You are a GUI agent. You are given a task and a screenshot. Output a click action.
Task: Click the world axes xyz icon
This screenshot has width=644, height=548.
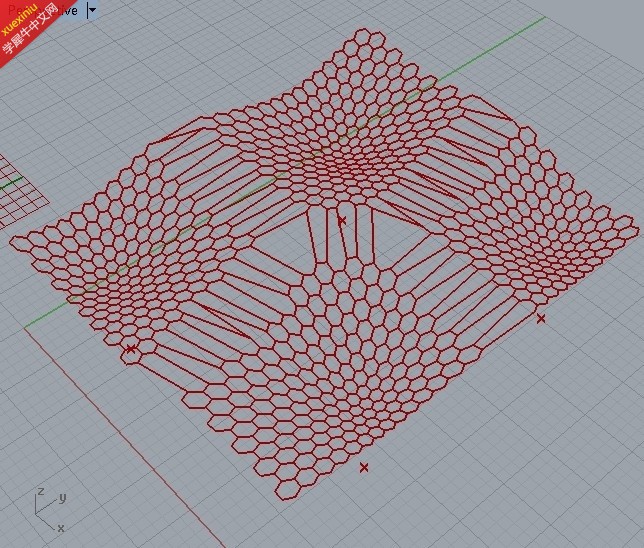click(50, 509)
